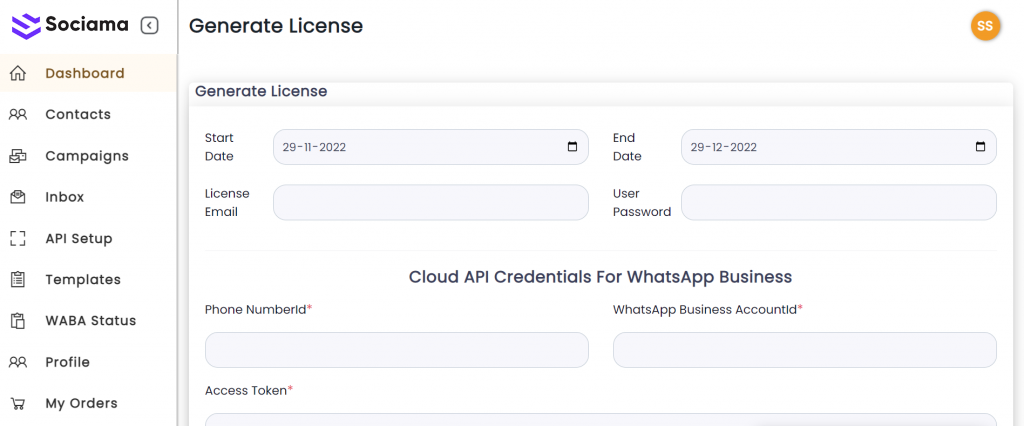
Task: Focus the License Email field
Action: click(430, 202)
